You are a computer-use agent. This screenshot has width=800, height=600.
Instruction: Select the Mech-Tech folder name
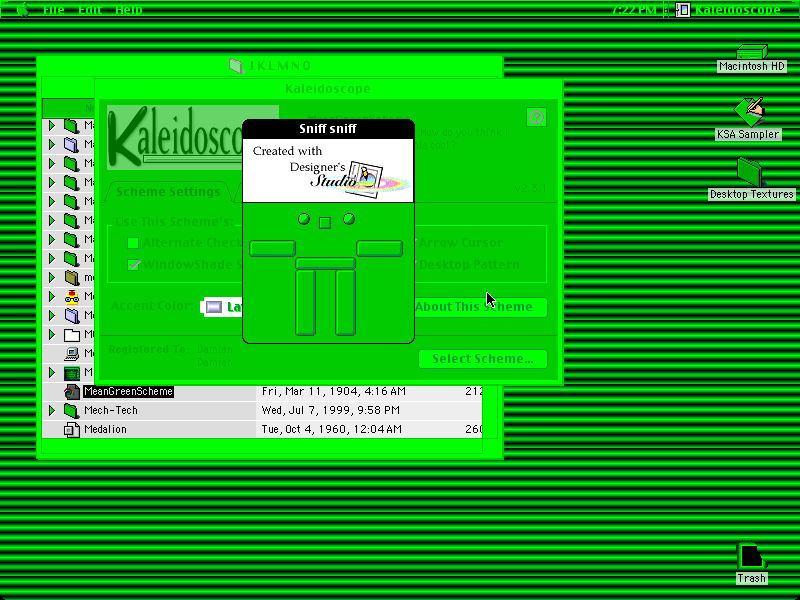click(x=111, y=411)
